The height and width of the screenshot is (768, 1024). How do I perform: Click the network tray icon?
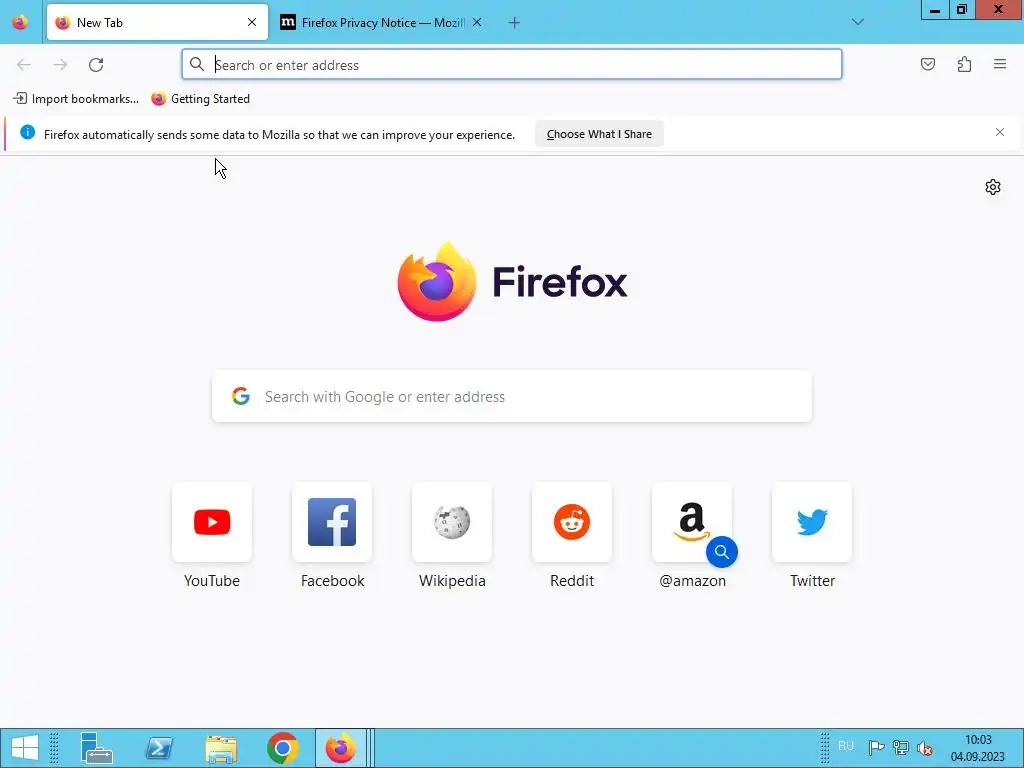tap(901, 748)
